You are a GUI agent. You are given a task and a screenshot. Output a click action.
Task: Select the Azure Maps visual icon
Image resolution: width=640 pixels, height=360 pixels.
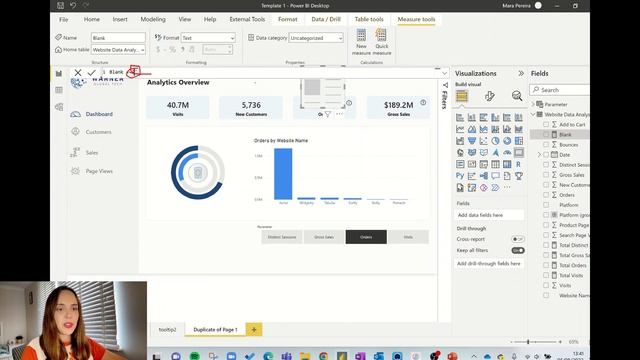(495, 153)
